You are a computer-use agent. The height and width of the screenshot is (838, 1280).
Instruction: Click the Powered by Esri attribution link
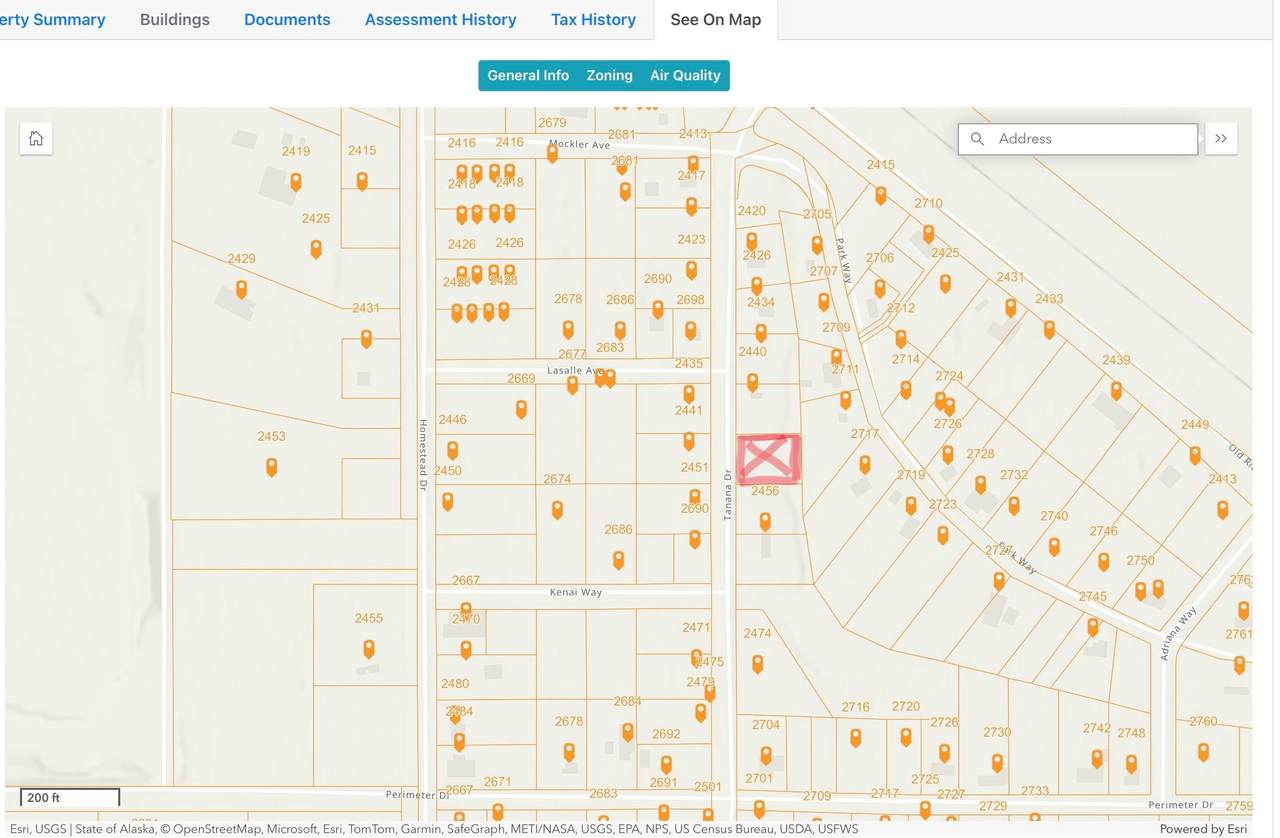[x=1203, y=828]
